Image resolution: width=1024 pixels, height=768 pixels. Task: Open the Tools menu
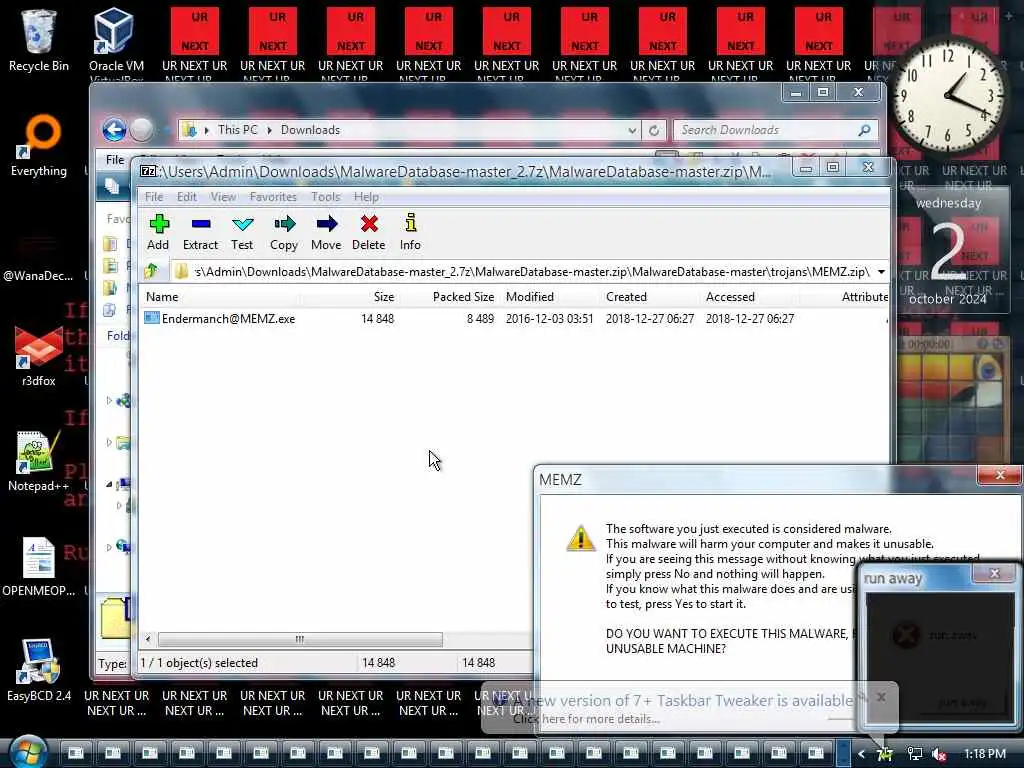[325, 197]
